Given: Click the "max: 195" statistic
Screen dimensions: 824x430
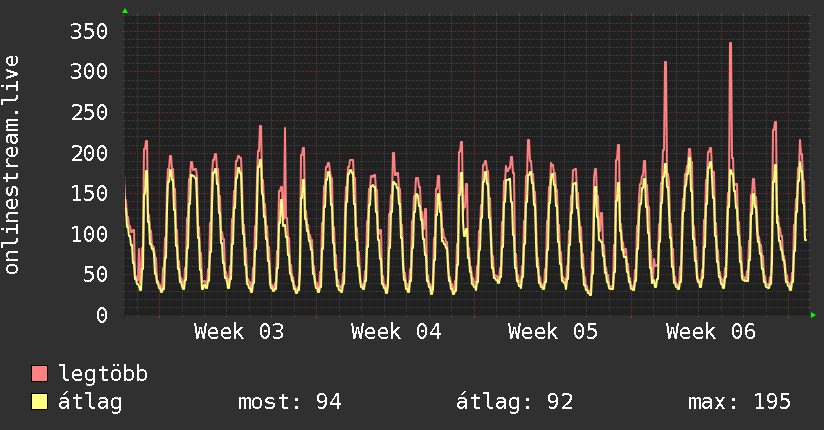Looking at the screenshot, I should click(x=739, y=402).
